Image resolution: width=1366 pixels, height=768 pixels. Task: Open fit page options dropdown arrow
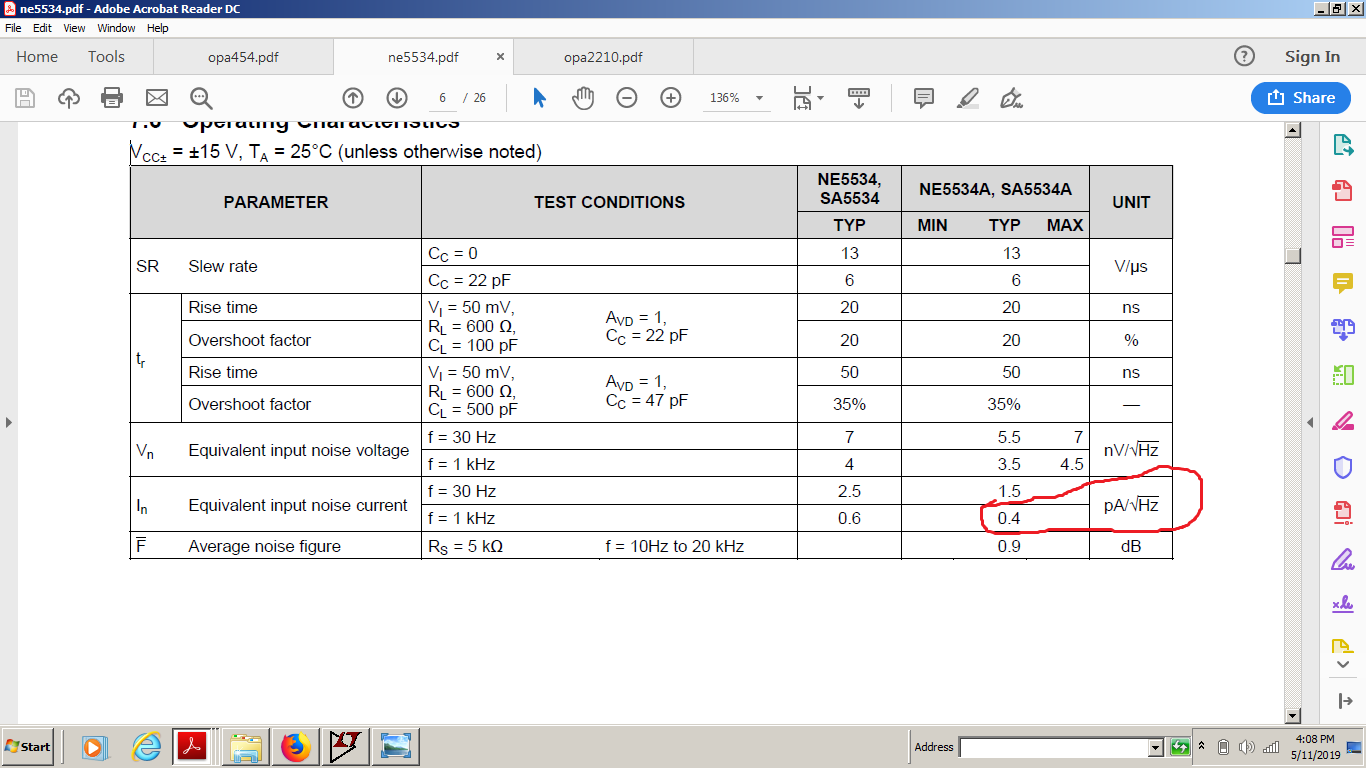[820, 98]
